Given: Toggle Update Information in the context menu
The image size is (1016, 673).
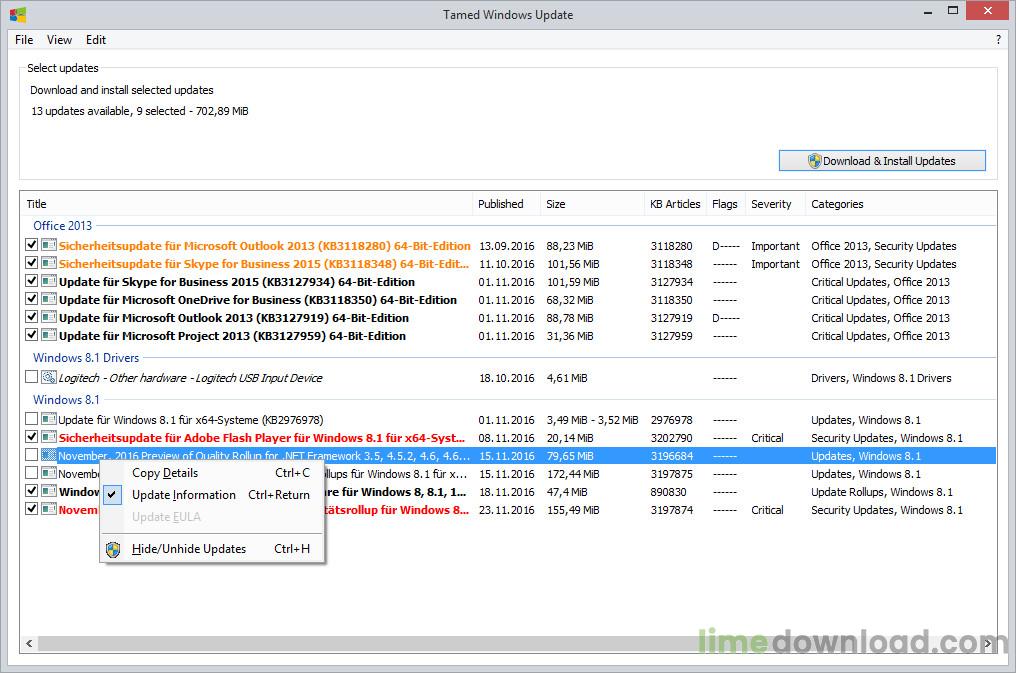Looking at the screenshot, I should click(212, 495).
